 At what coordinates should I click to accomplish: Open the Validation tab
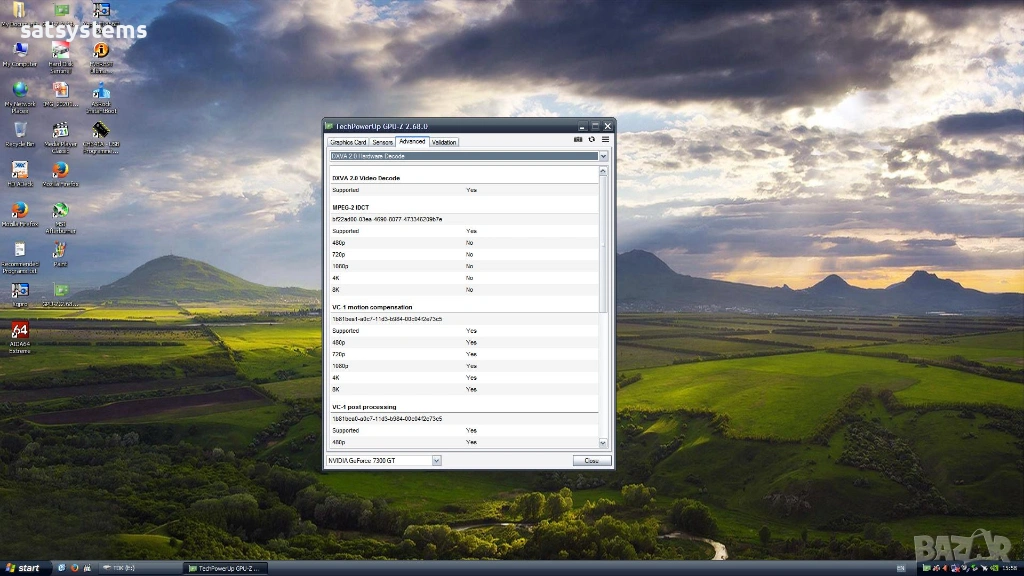click(444, 142)
